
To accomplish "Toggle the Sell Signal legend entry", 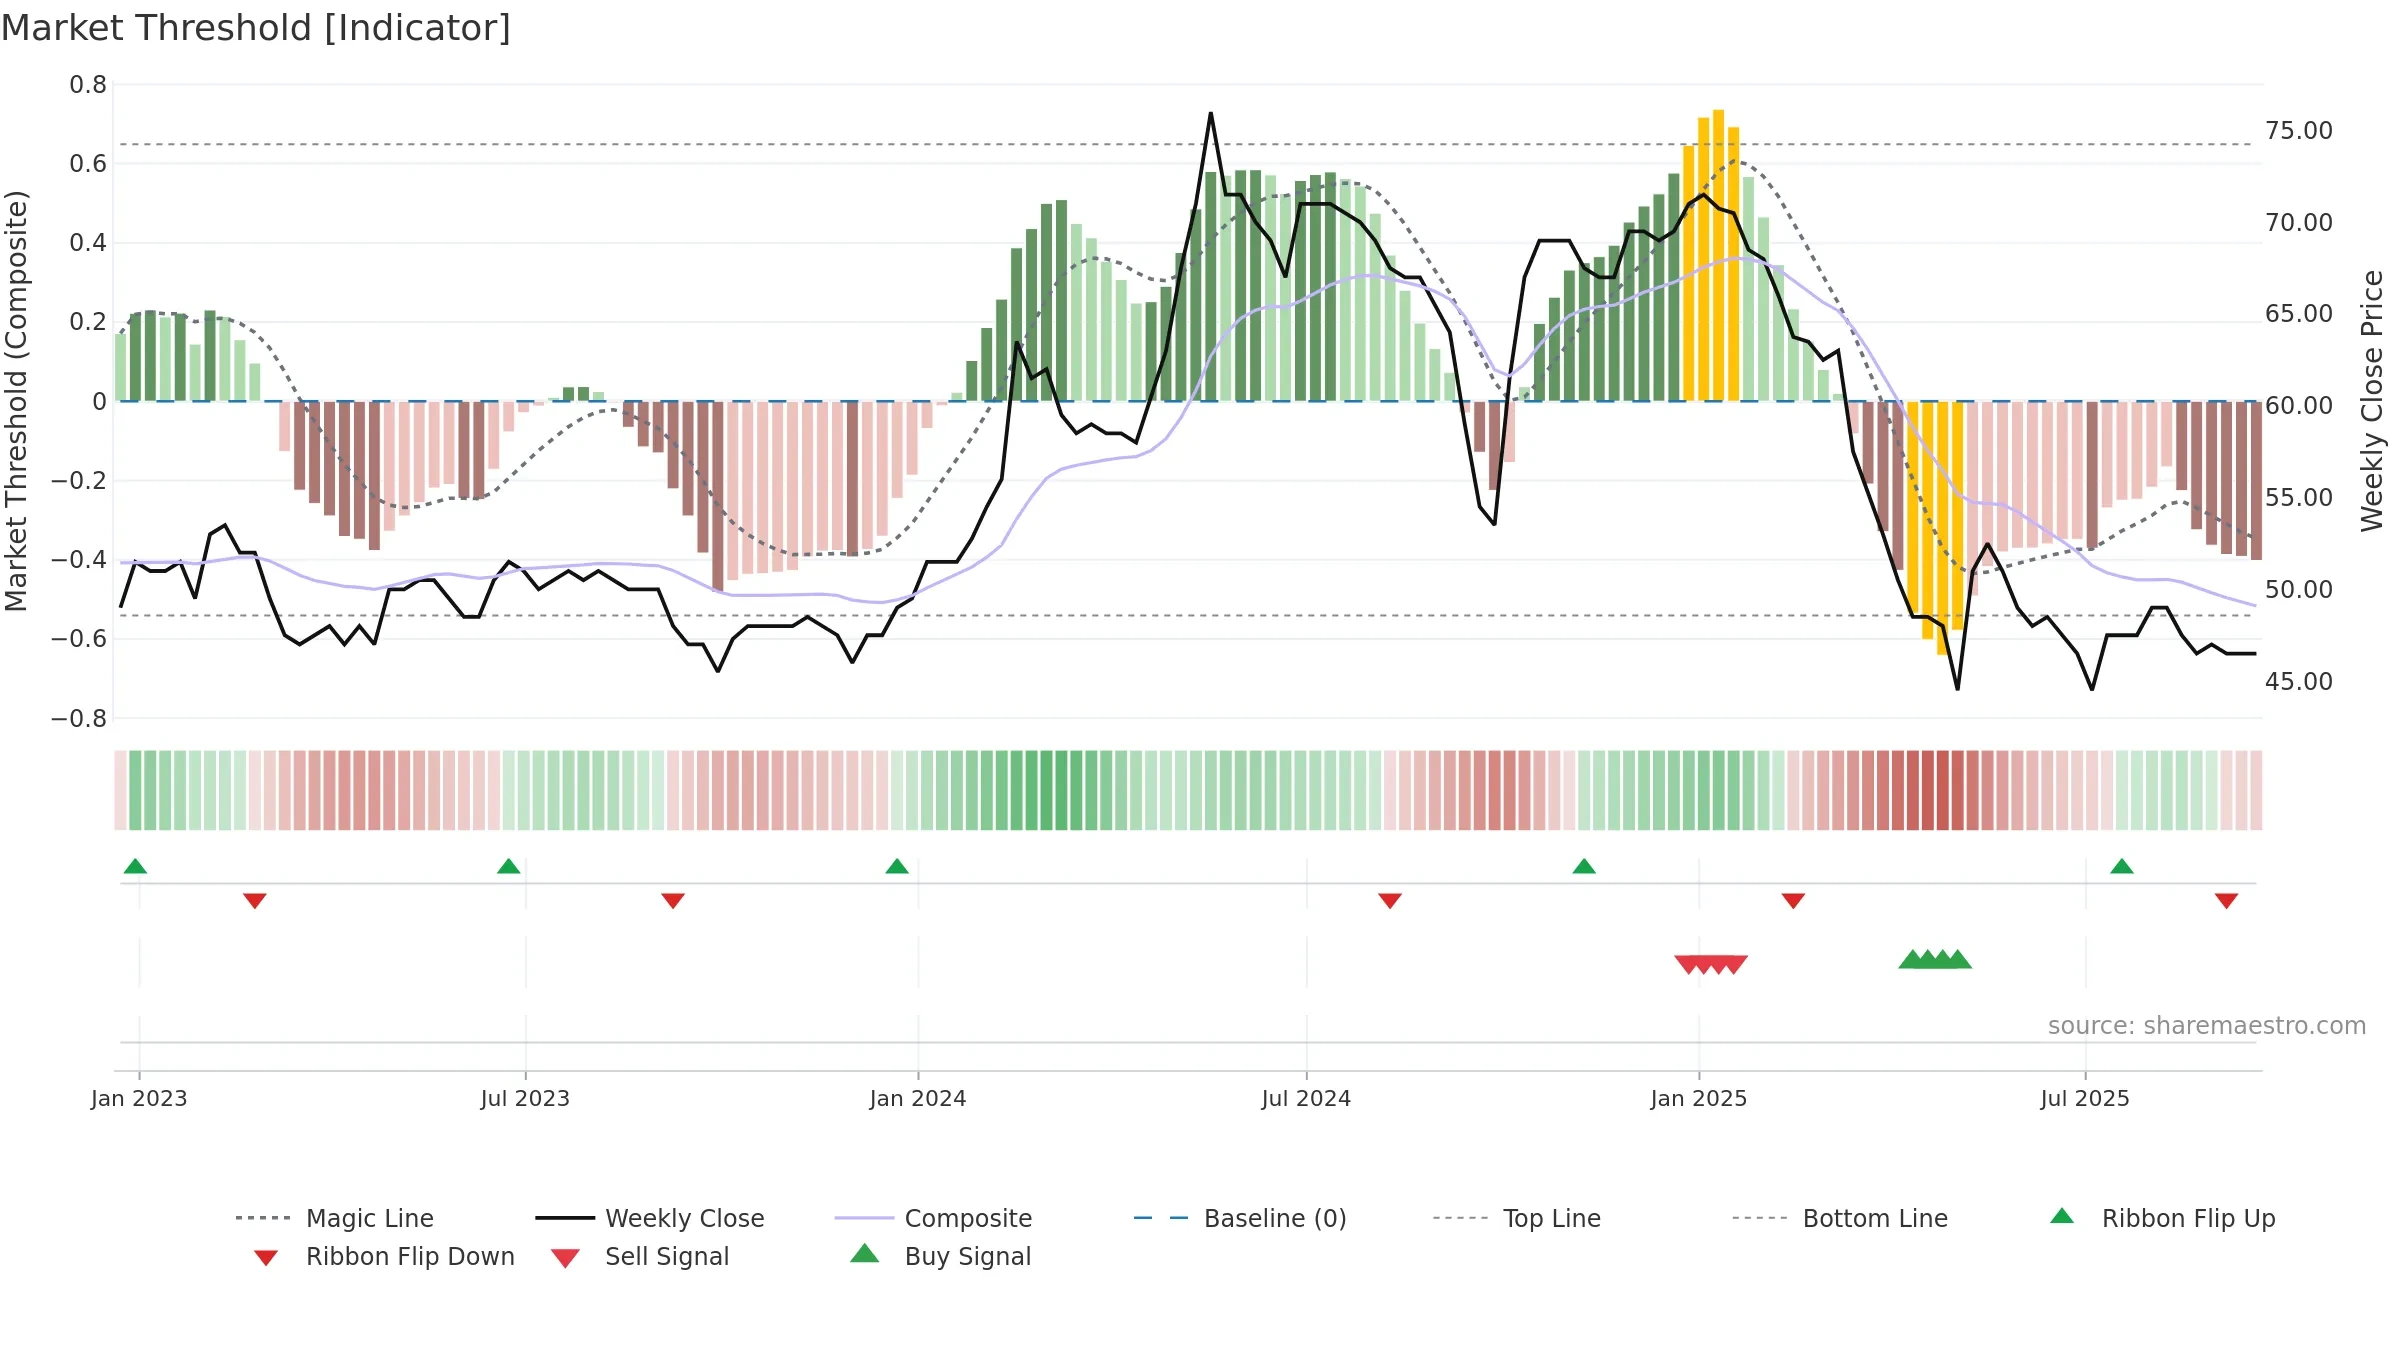I will coord(640,1256).
